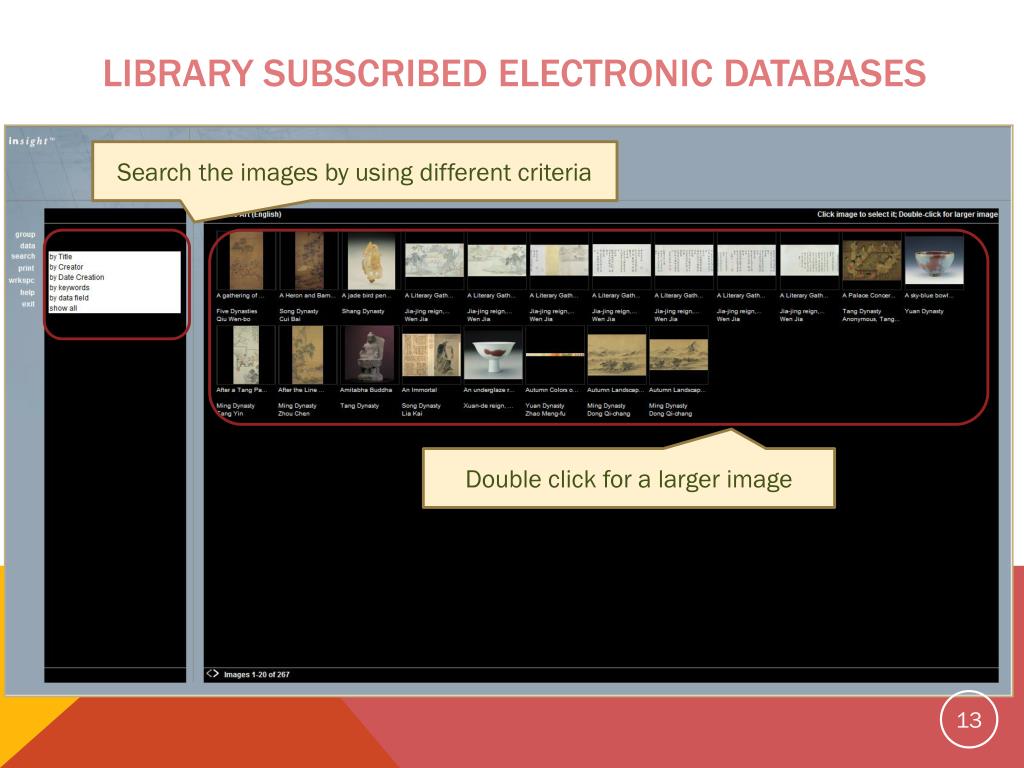Image resolution: width=1024 pixels, height=768 pixels.
Task: Select the 'A sky-blue bowl...' thumbnail
Action: click(x=934, y=260)
